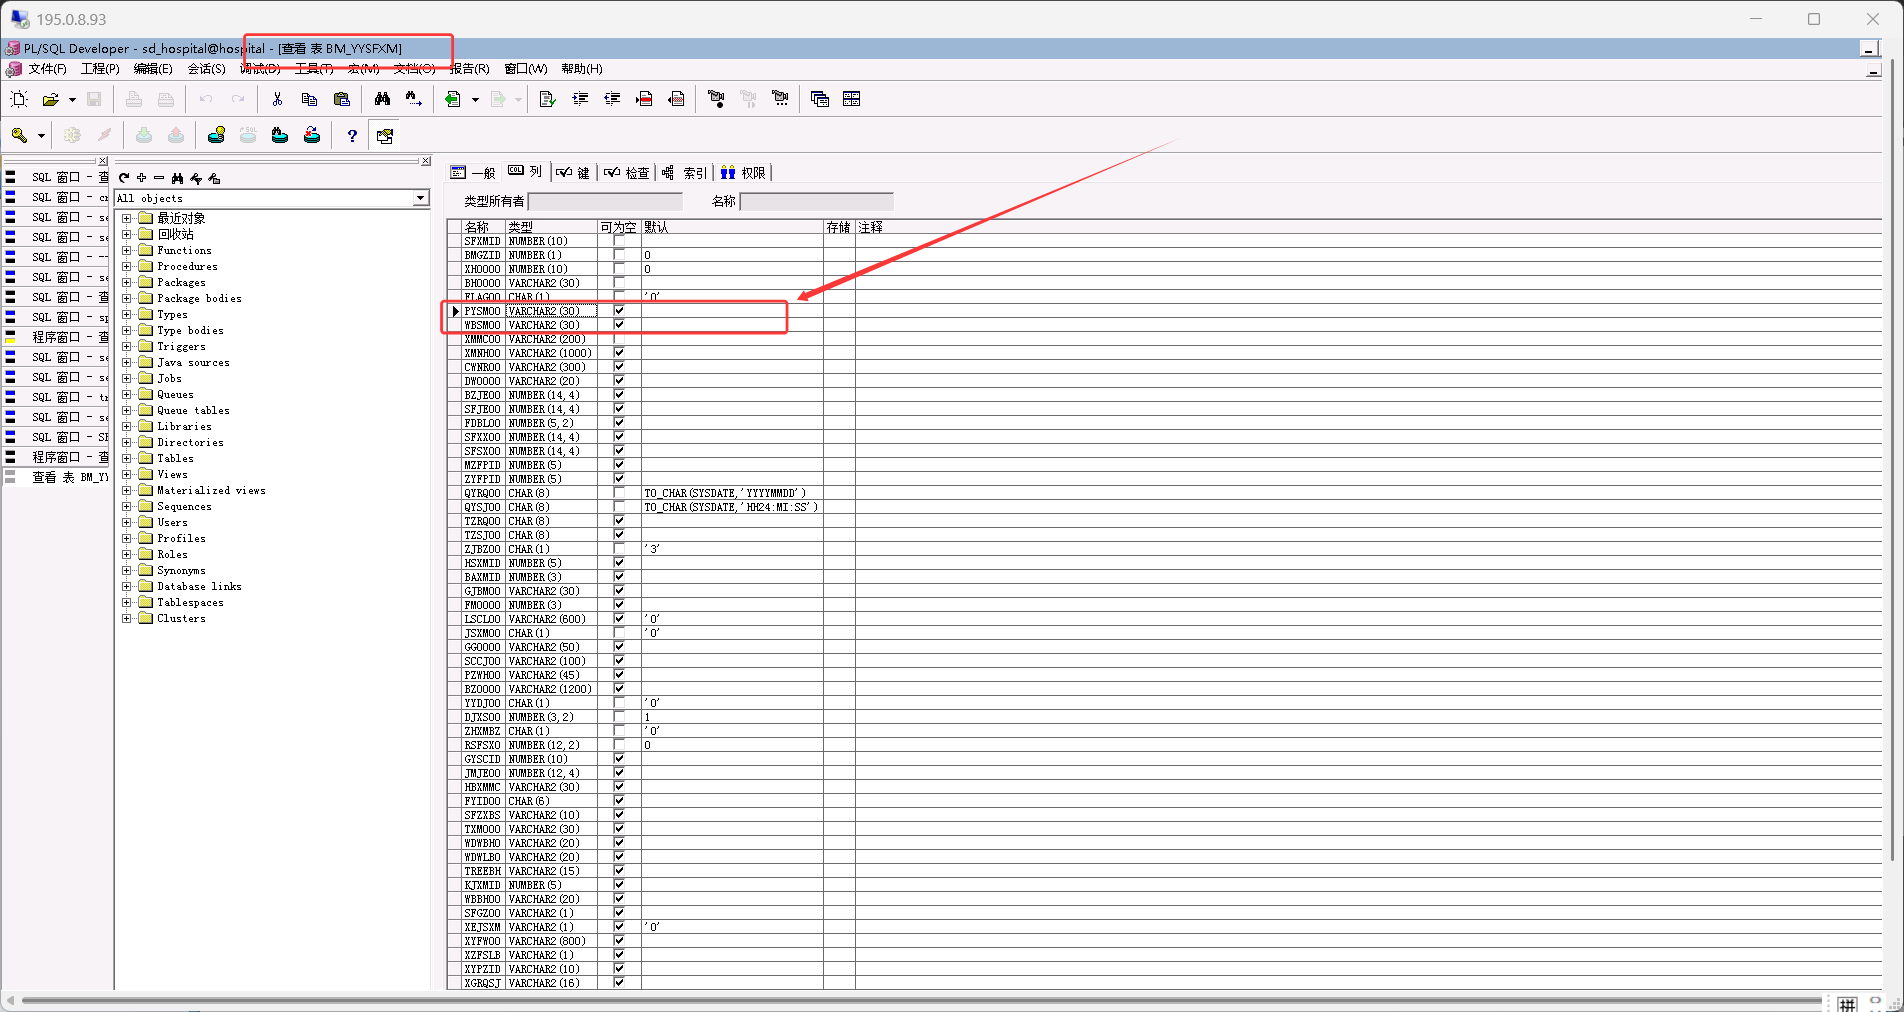This screenshot has height=1012, width=1904.
Task: Toggle nullable checkbox for XGRQSJ row
Action: (619, 983)
